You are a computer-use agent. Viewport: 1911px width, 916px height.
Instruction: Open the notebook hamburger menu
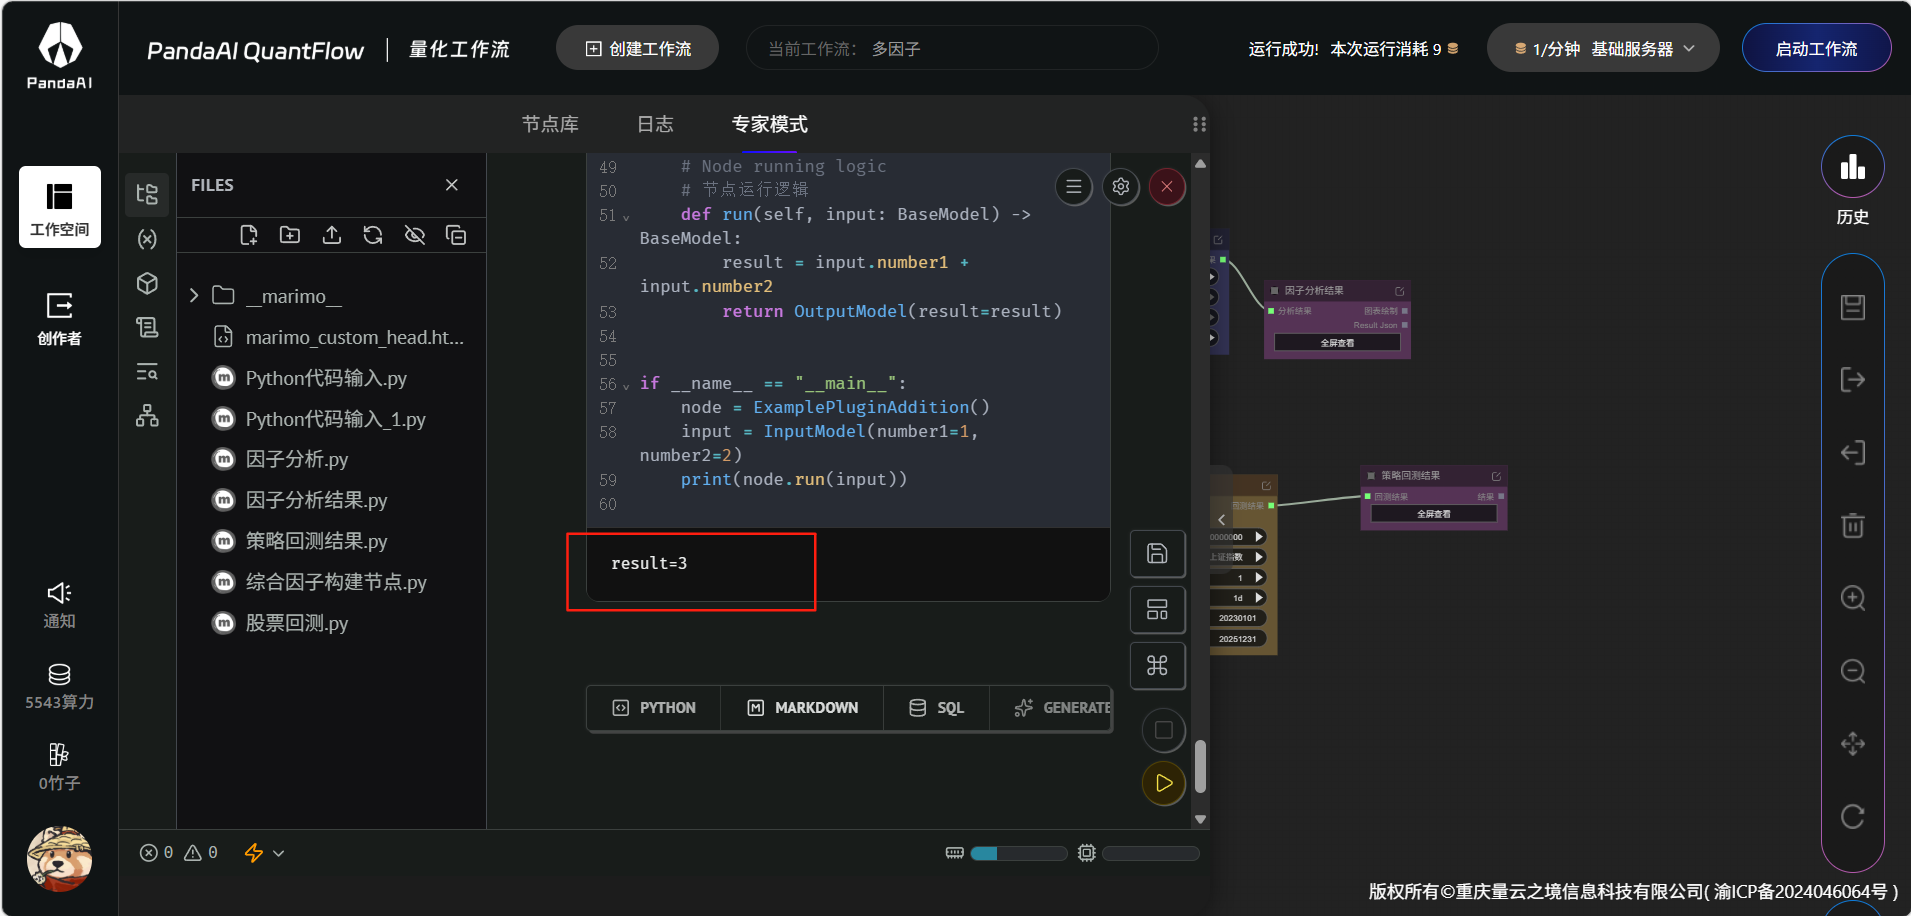click(x=1074, y=187)
